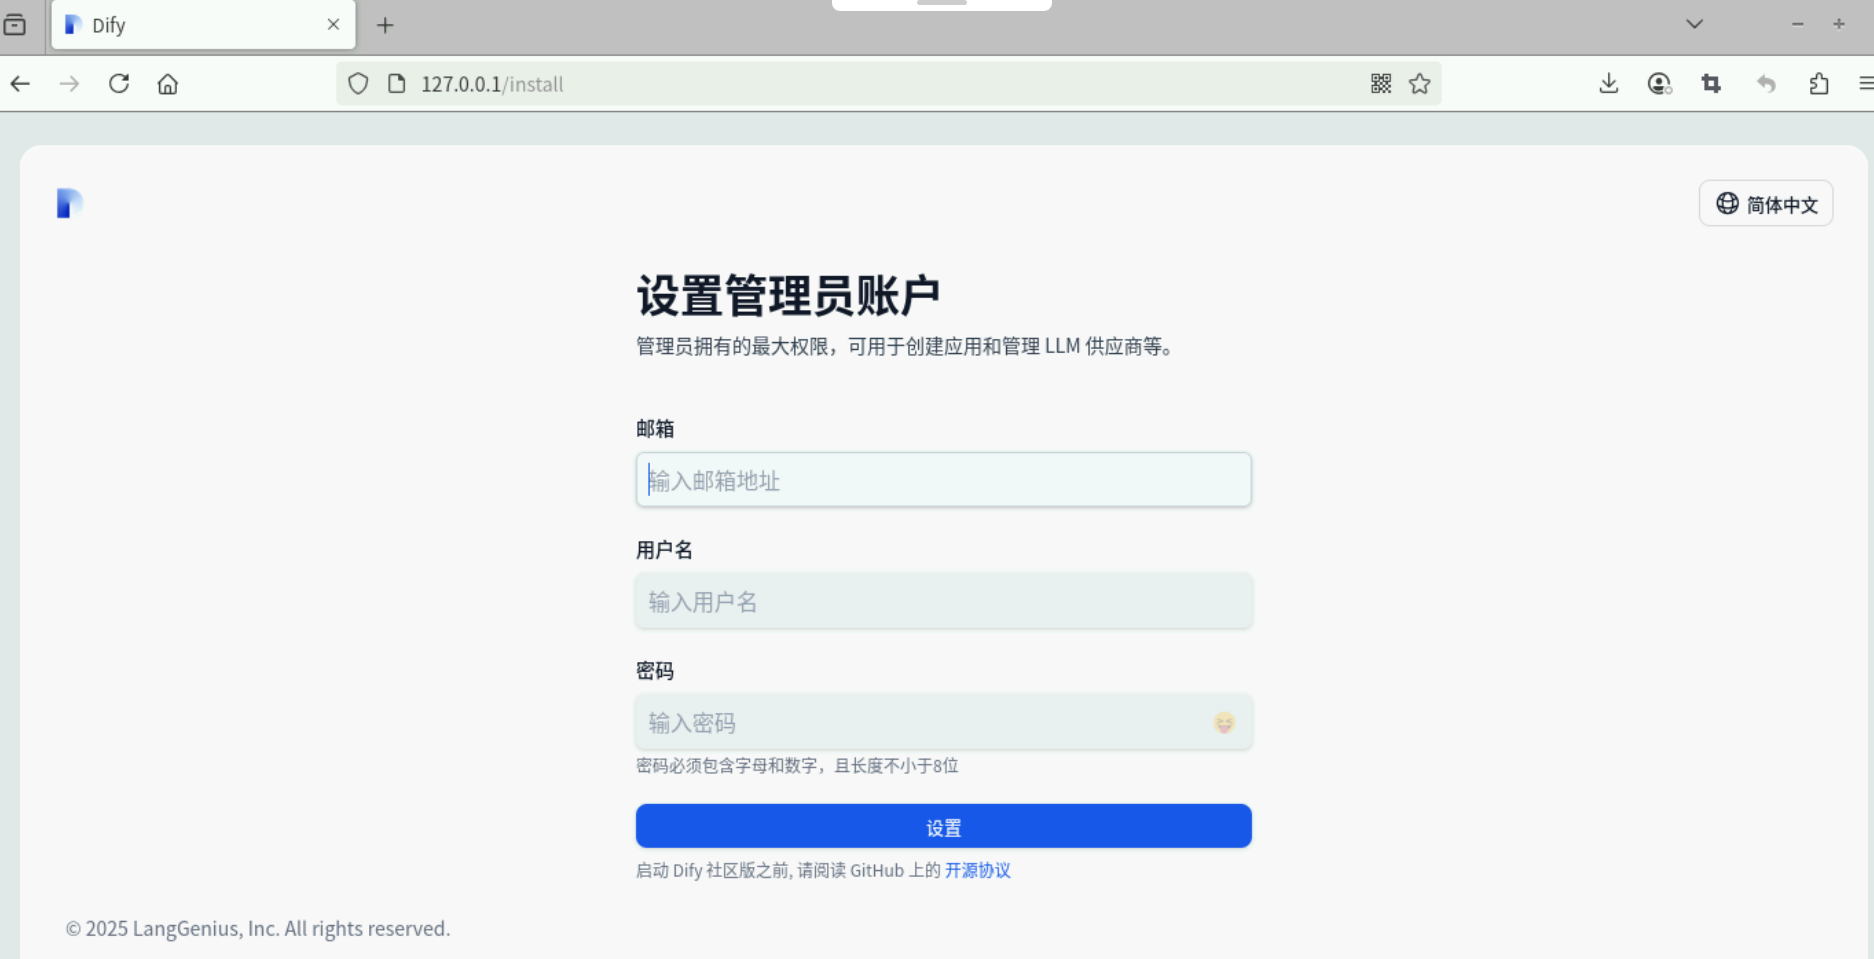Click the browser account icon
Viewport: 1874px width, 959px height.
(1660, 83)
